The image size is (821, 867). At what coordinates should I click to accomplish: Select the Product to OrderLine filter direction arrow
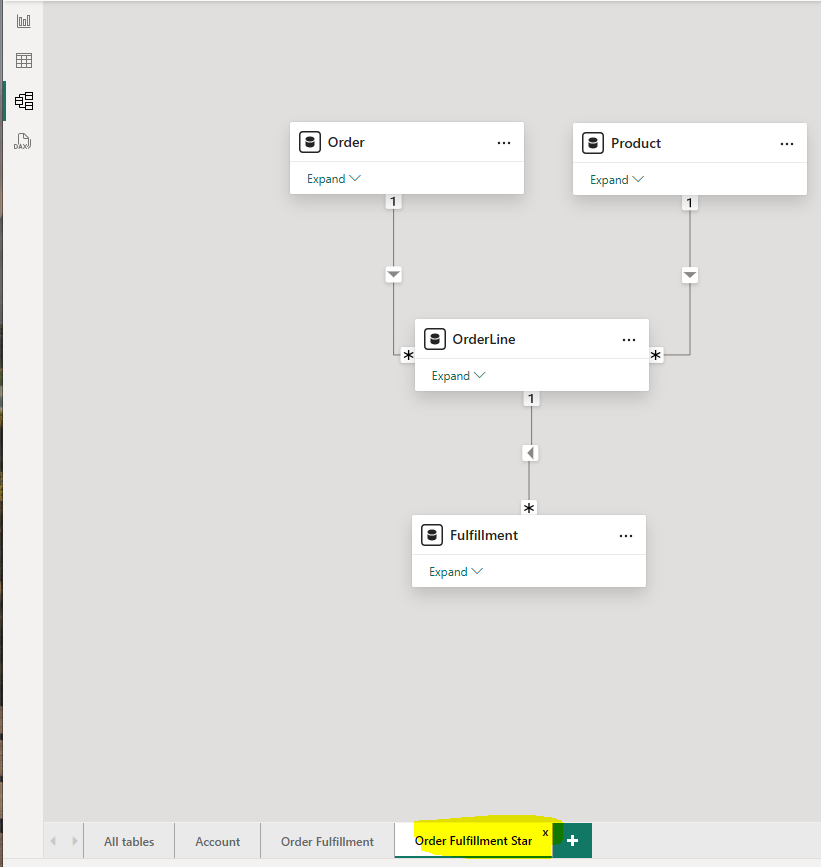click(689, 275)
